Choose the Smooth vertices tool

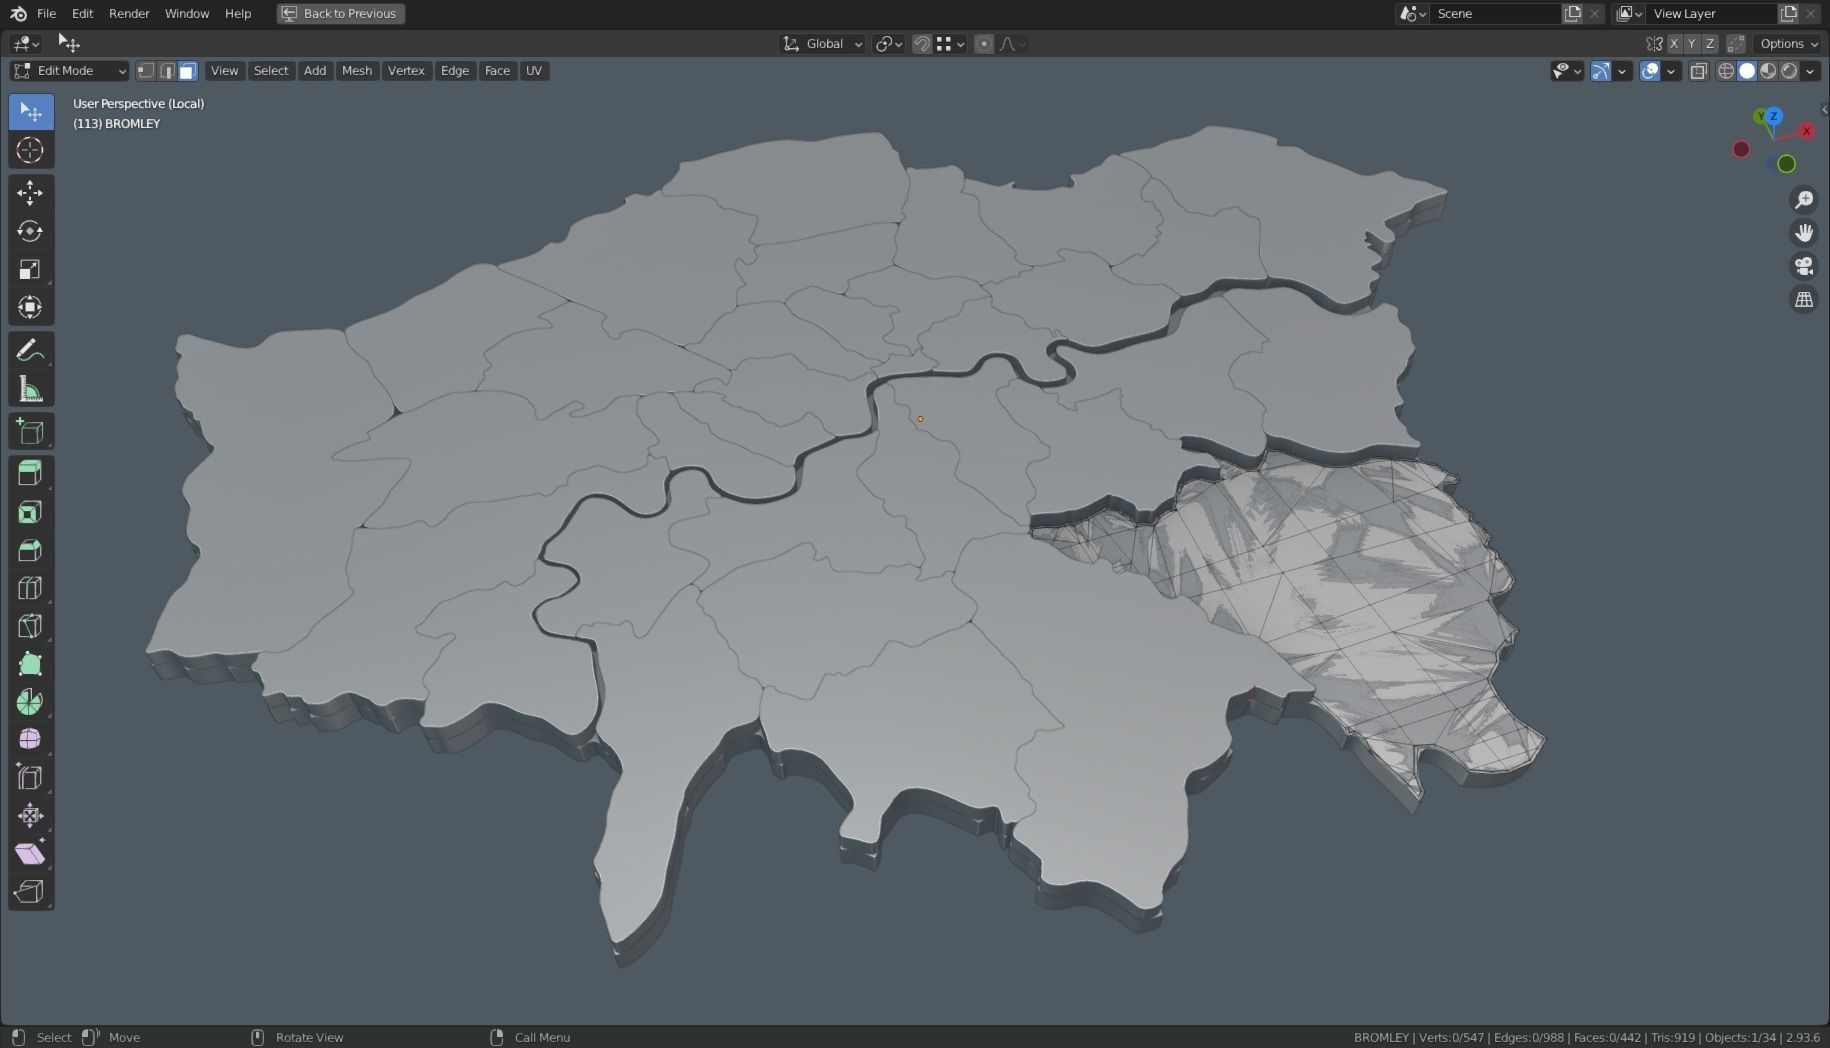(x=30, y=740)
